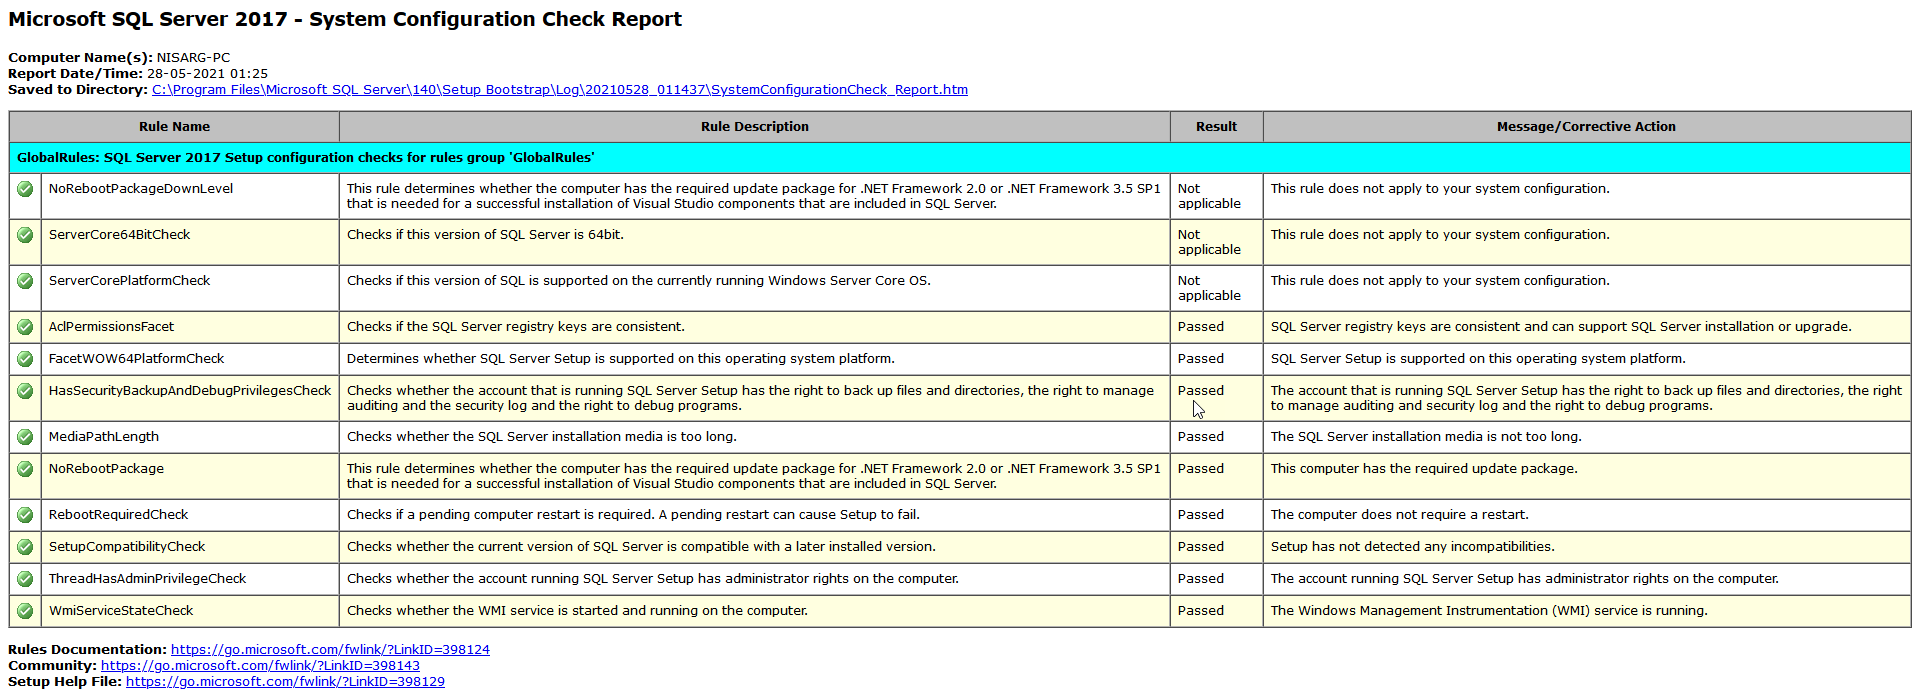
Task: Click check icon beside WmiServiceStateCheck
Action: click(25, 611)
